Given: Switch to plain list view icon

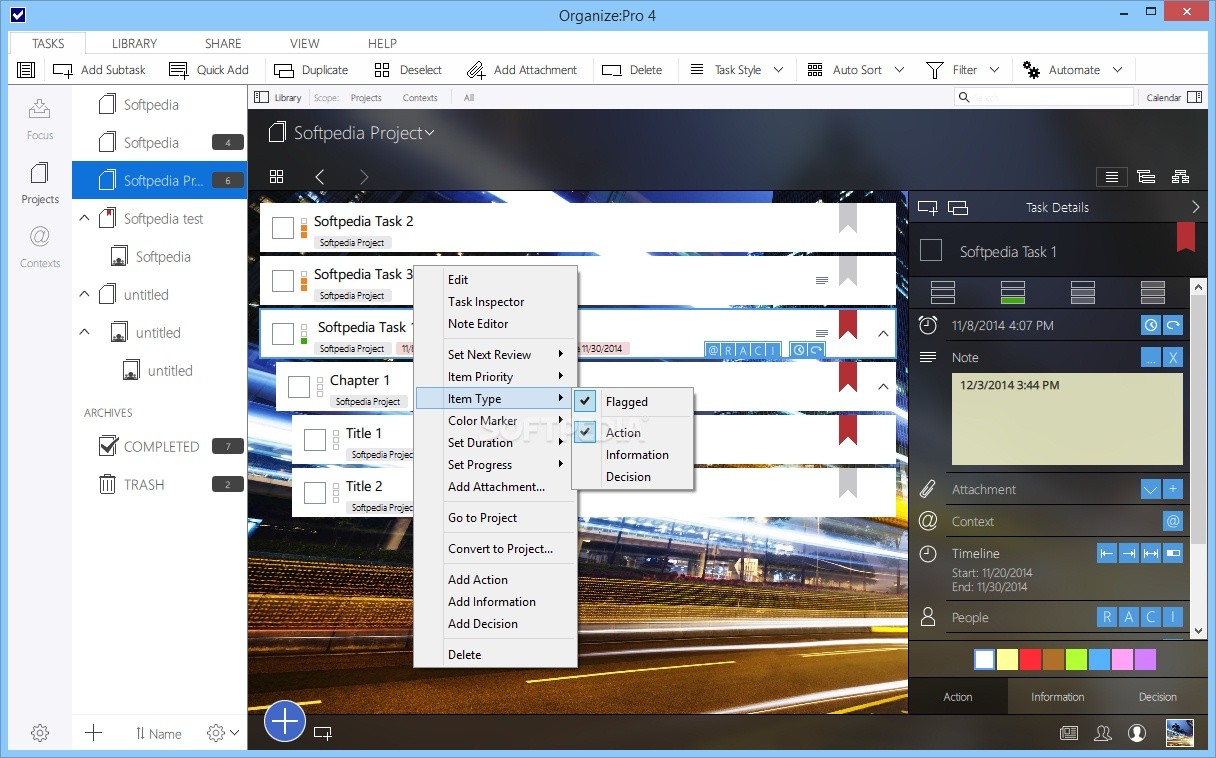Looking at the screenshot, I should coord(1110,177).
